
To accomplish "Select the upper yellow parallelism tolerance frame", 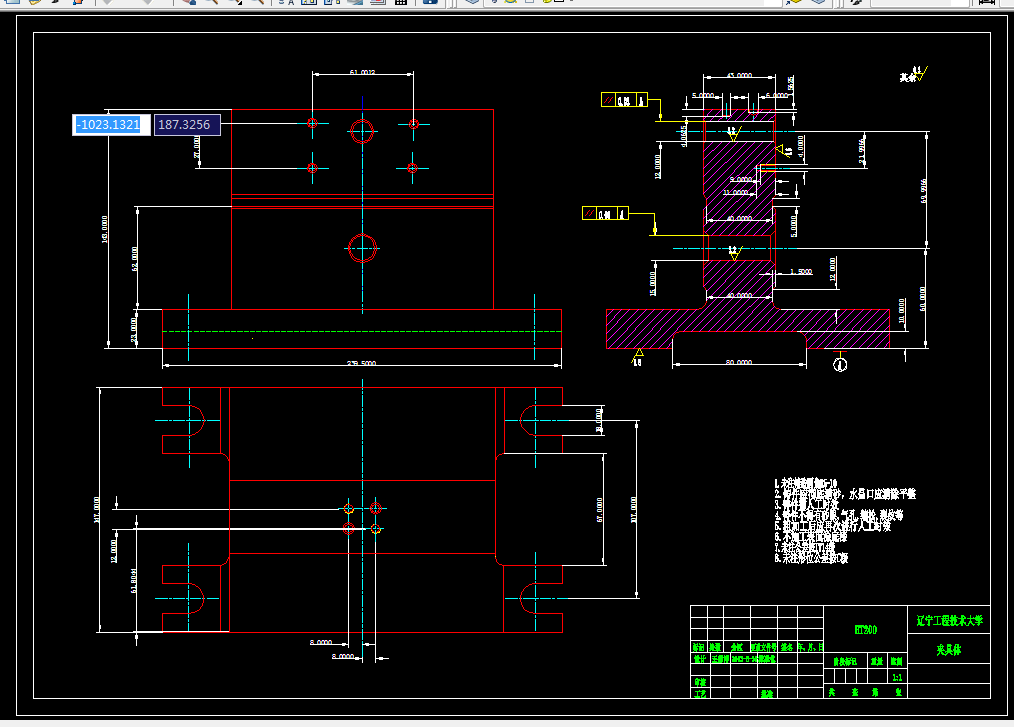I will (x=624, y=100).
